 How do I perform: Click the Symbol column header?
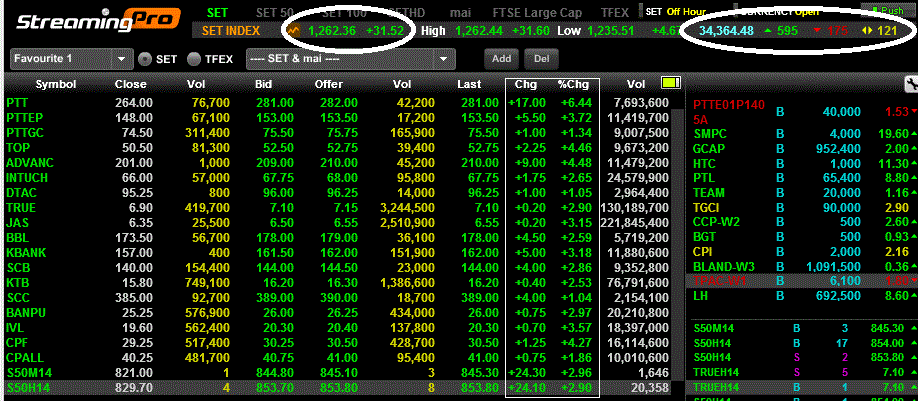pyautogui.click(x=56, y=84)
